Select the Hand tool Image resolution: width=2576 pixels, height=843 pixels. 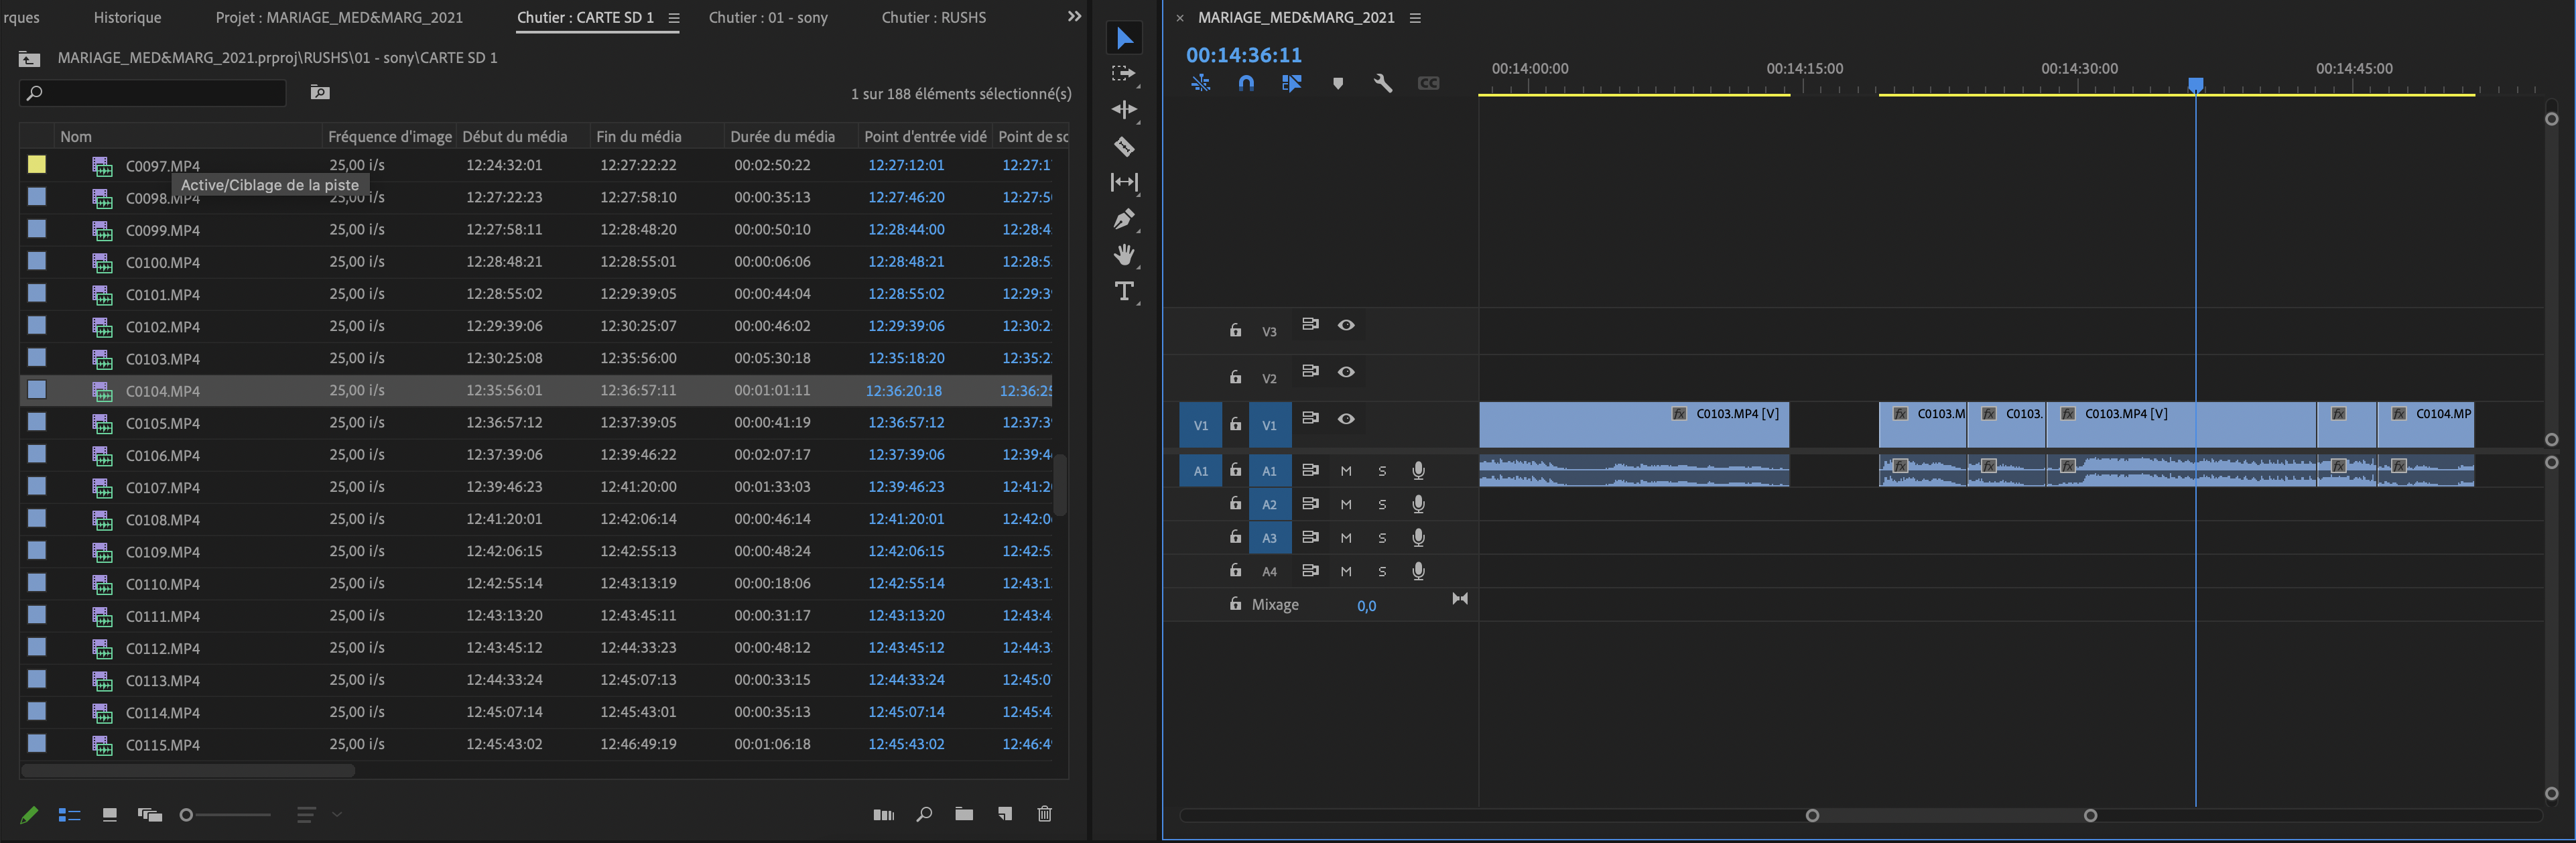click(x=1124, y=255)
